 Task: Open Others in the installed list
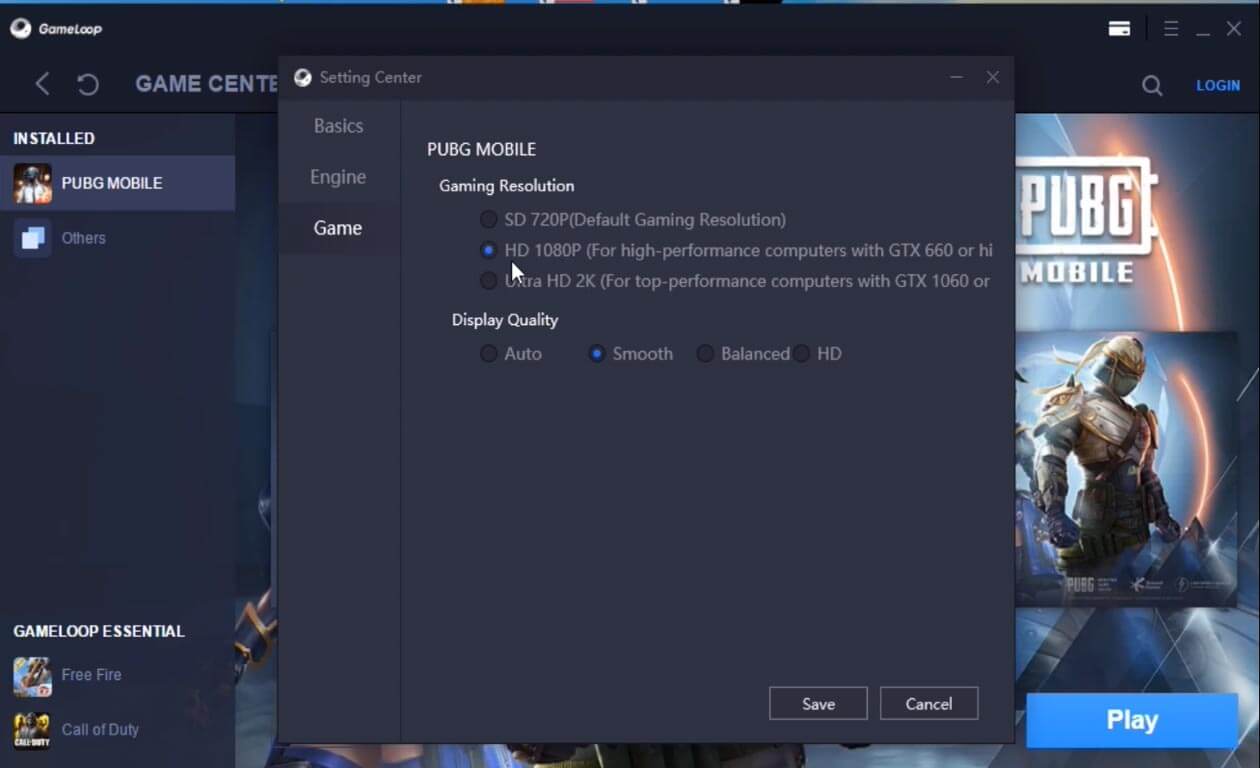click(x=117, y=238)
